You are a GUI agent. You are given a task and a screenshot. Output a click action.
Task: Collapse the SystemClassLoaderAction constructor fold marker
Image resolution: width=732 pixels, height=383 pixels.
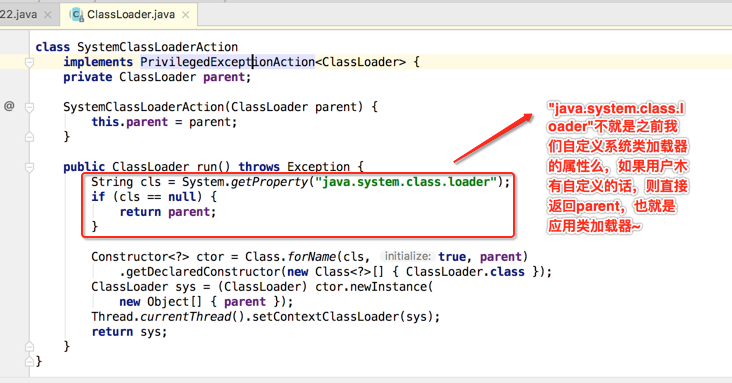click(29, 107)
